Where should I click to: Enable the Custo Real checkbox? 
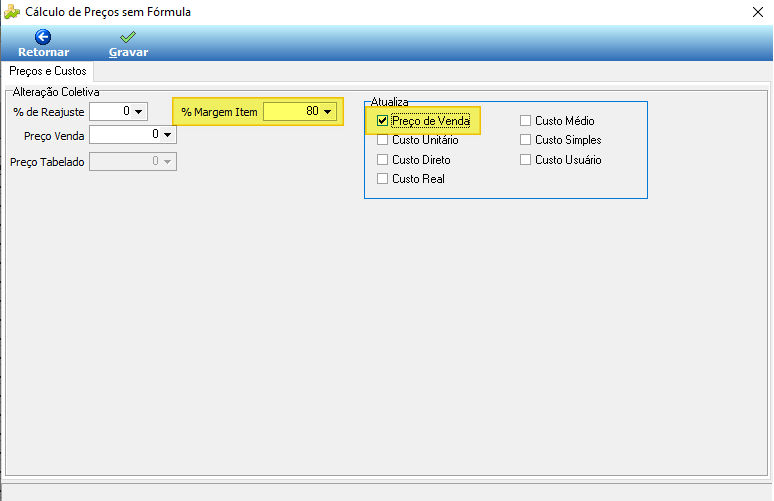382,179
